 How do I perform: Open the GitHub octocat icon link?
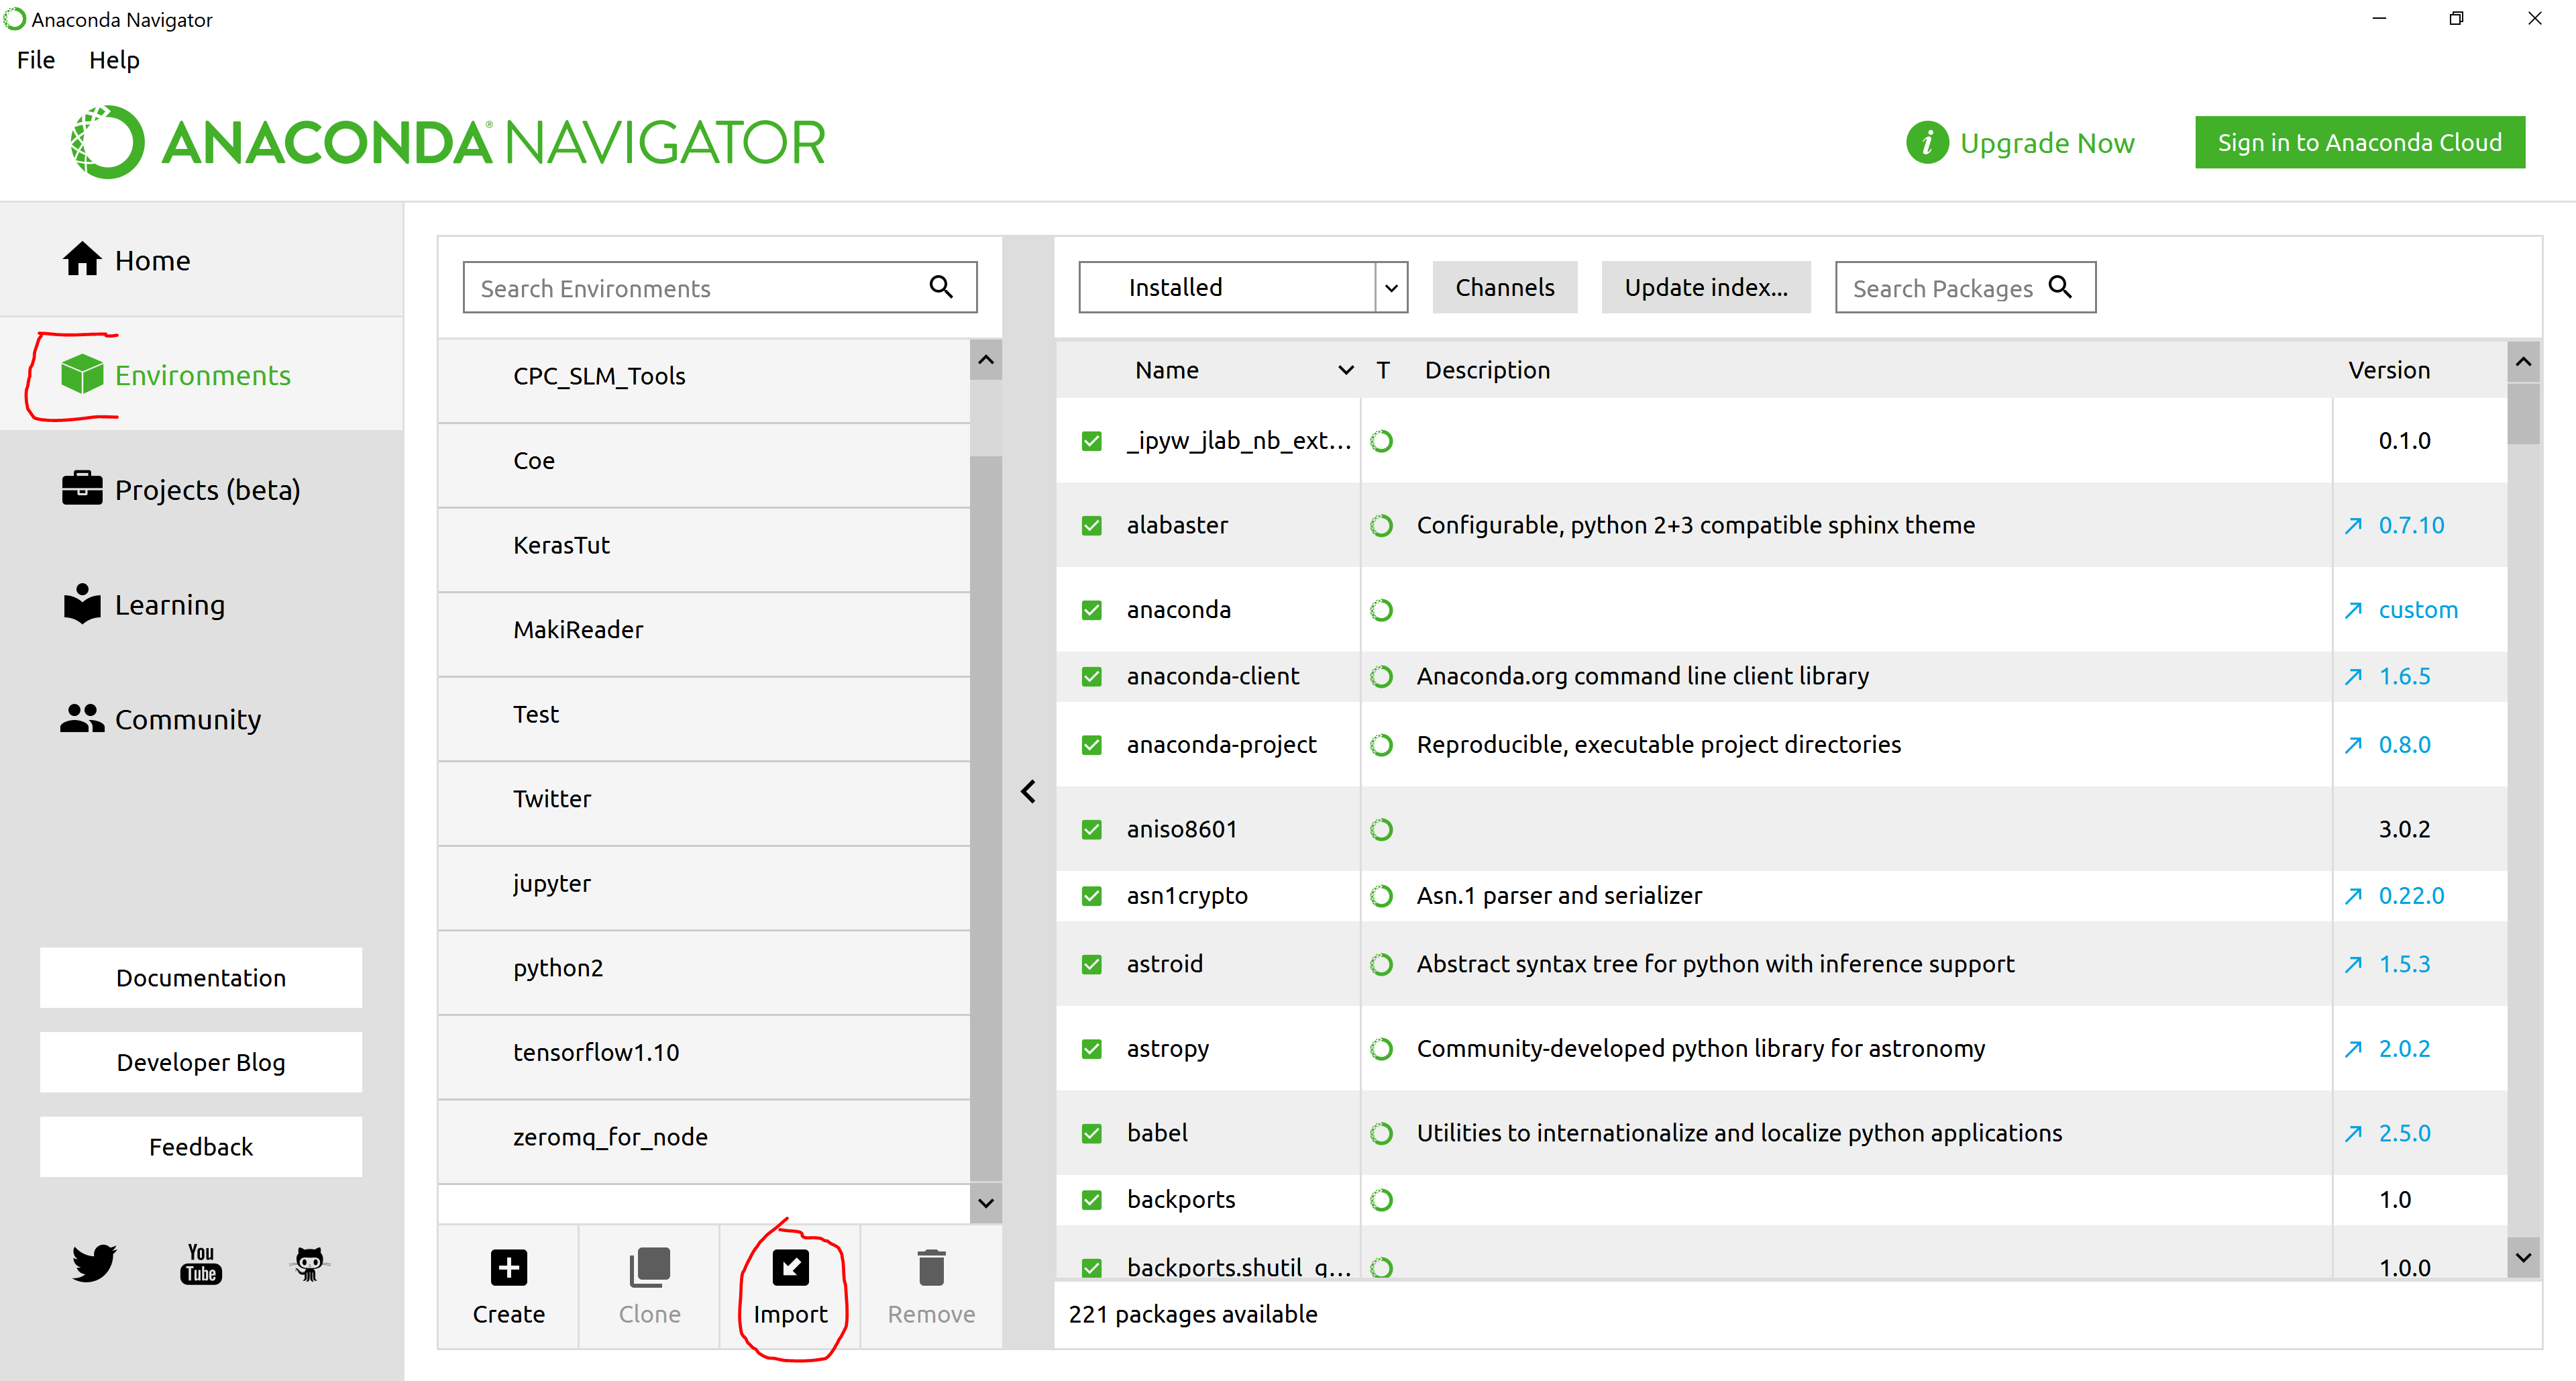(x=309, y=1263)
